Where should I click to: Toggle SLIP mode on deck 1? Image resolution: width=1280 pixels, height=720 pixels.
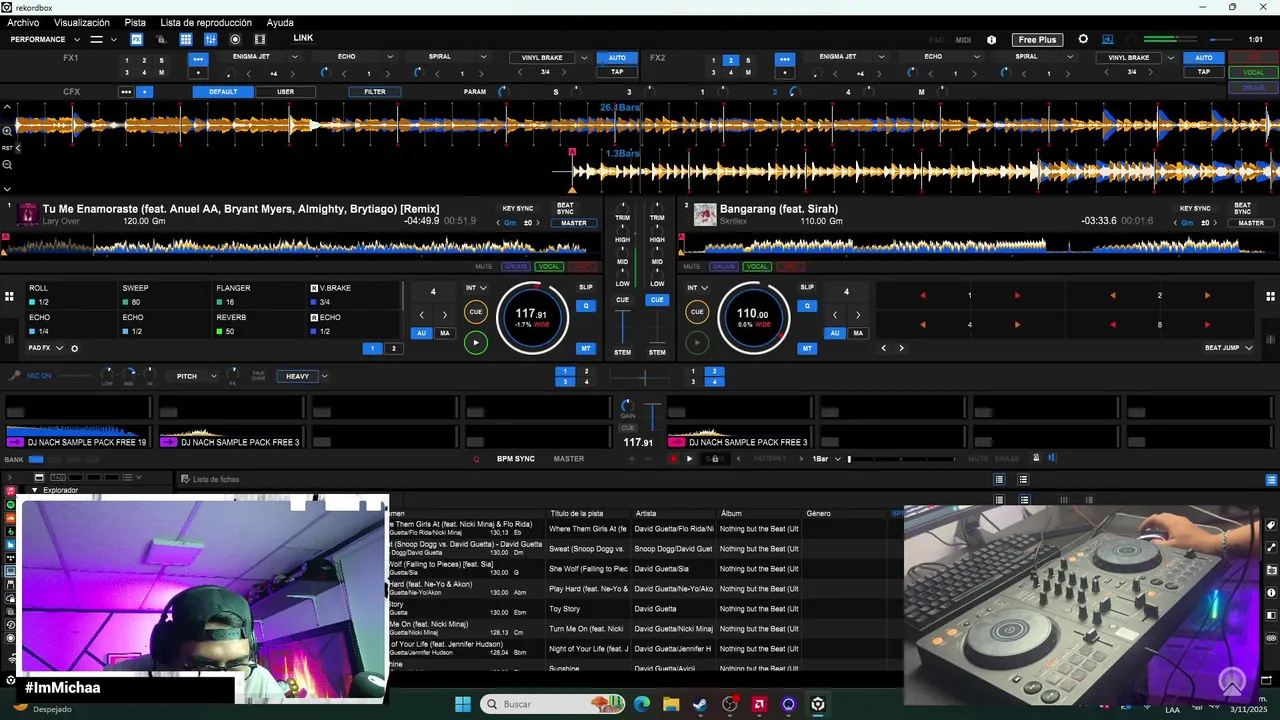pos(586,287)
